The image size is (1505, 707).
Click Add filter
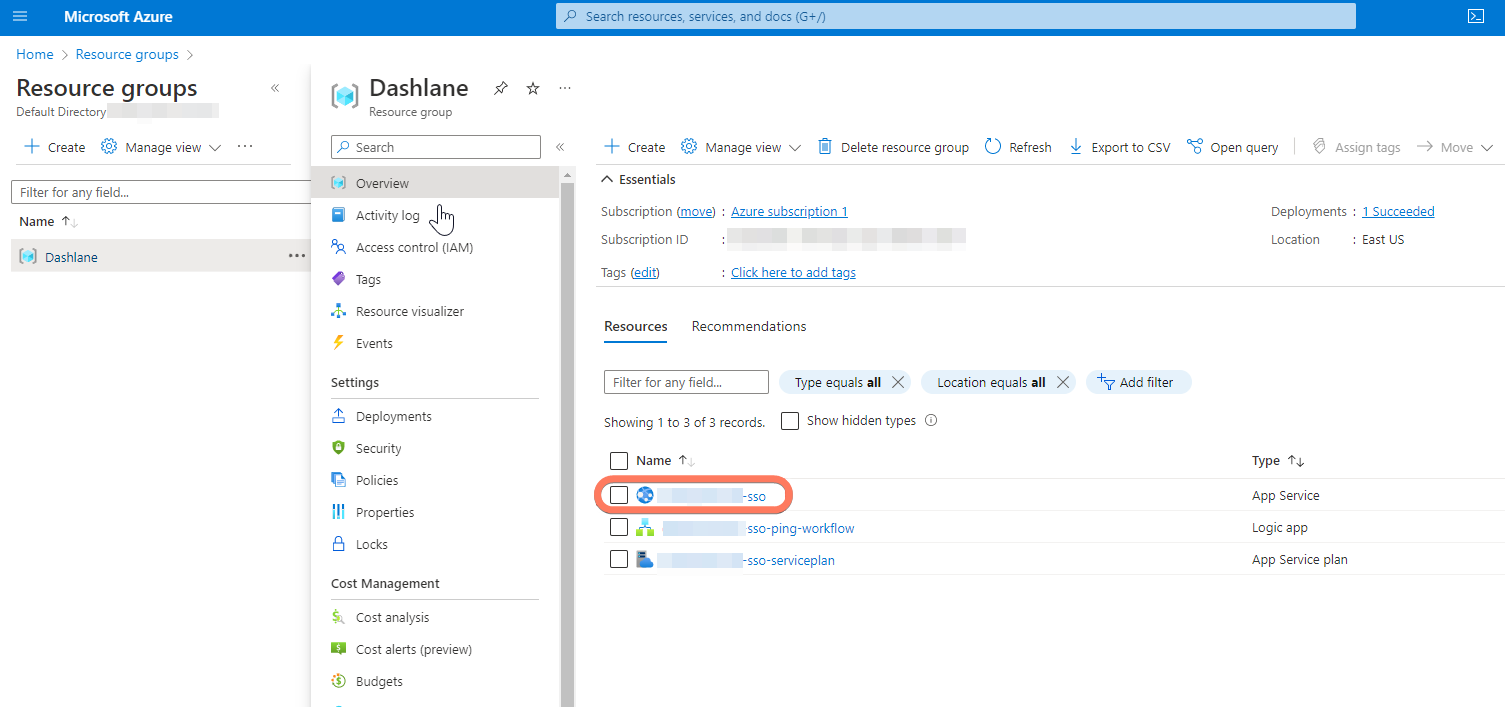click(1138, 382)
